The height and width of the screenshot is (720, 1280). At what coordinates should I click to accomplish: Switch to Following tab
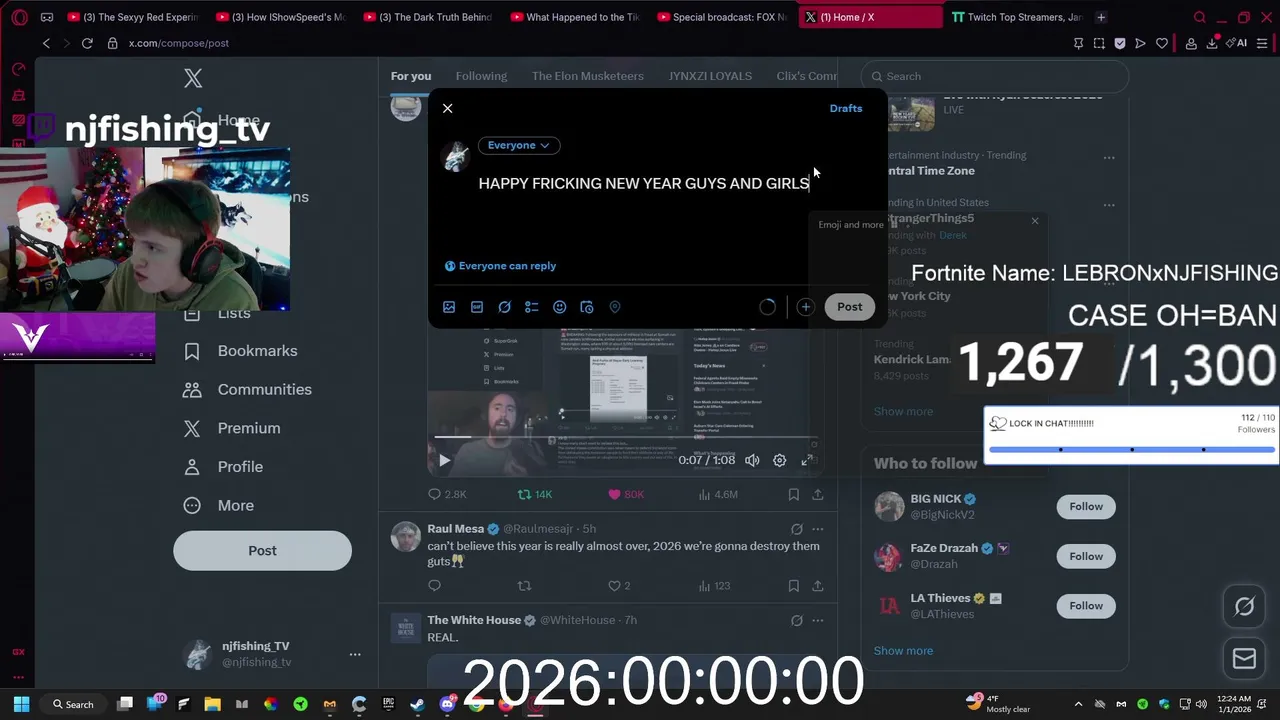click(481, 76)
